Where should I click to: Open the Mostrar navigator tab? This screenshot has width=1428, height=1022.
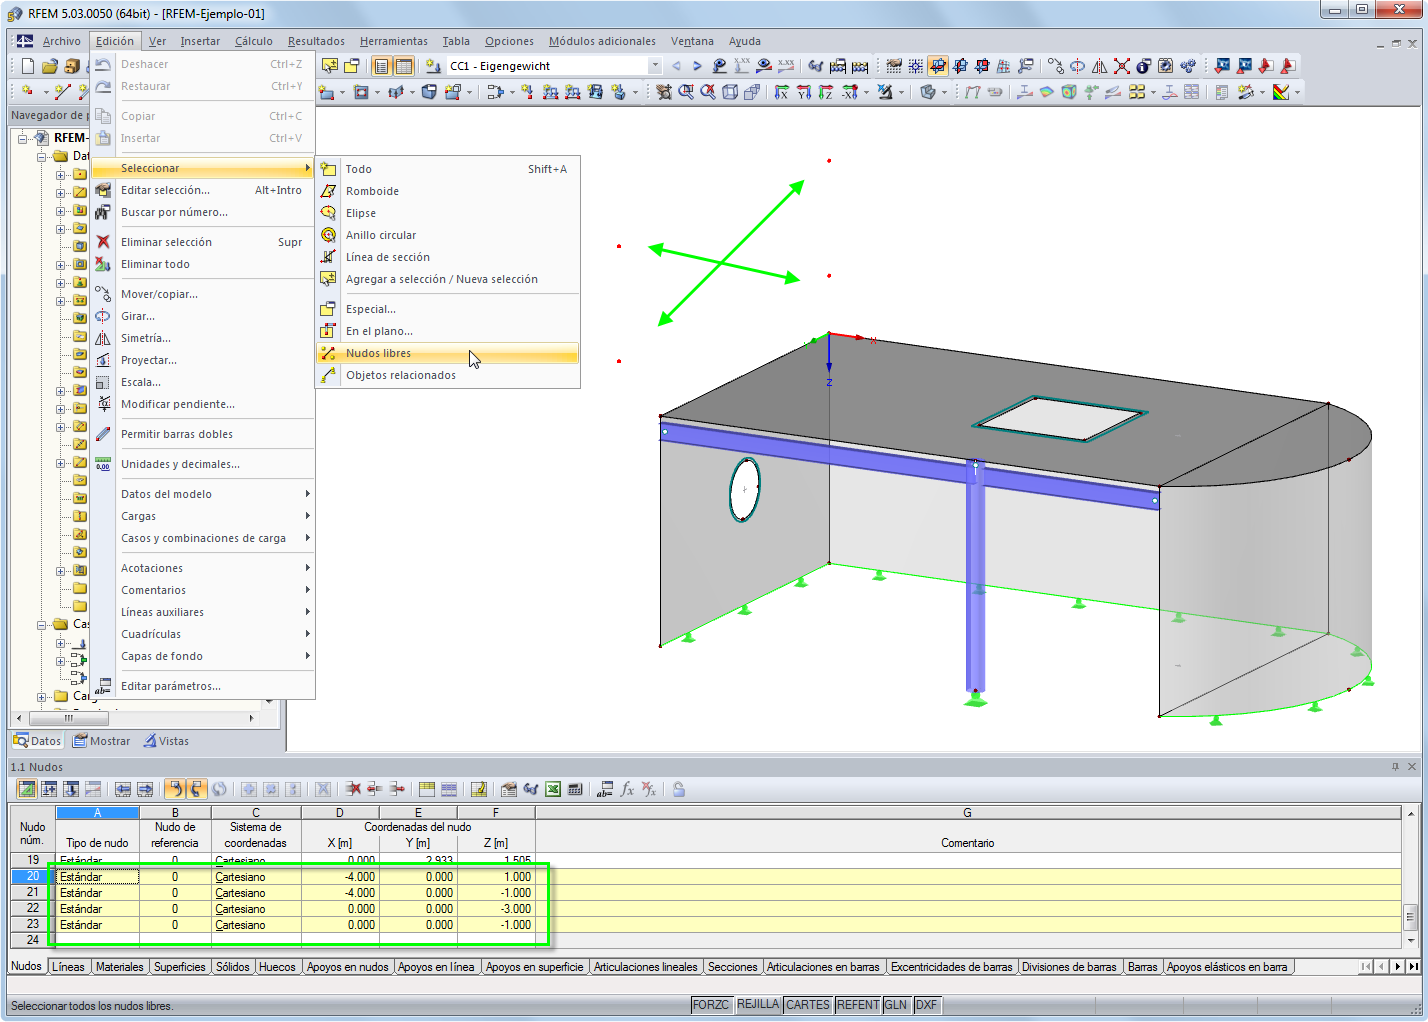pos(101,741)
